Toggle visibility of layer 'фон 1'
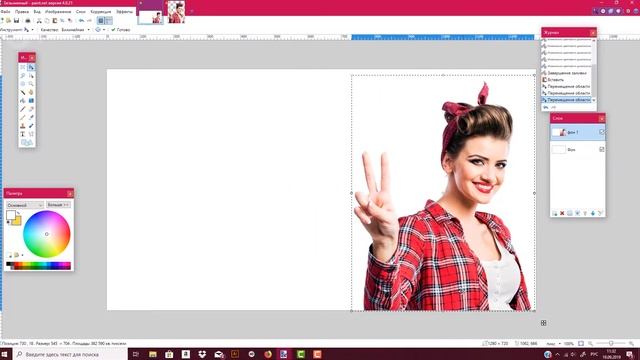The height and width of the screenshot is (360, 640). click(602, 132)
